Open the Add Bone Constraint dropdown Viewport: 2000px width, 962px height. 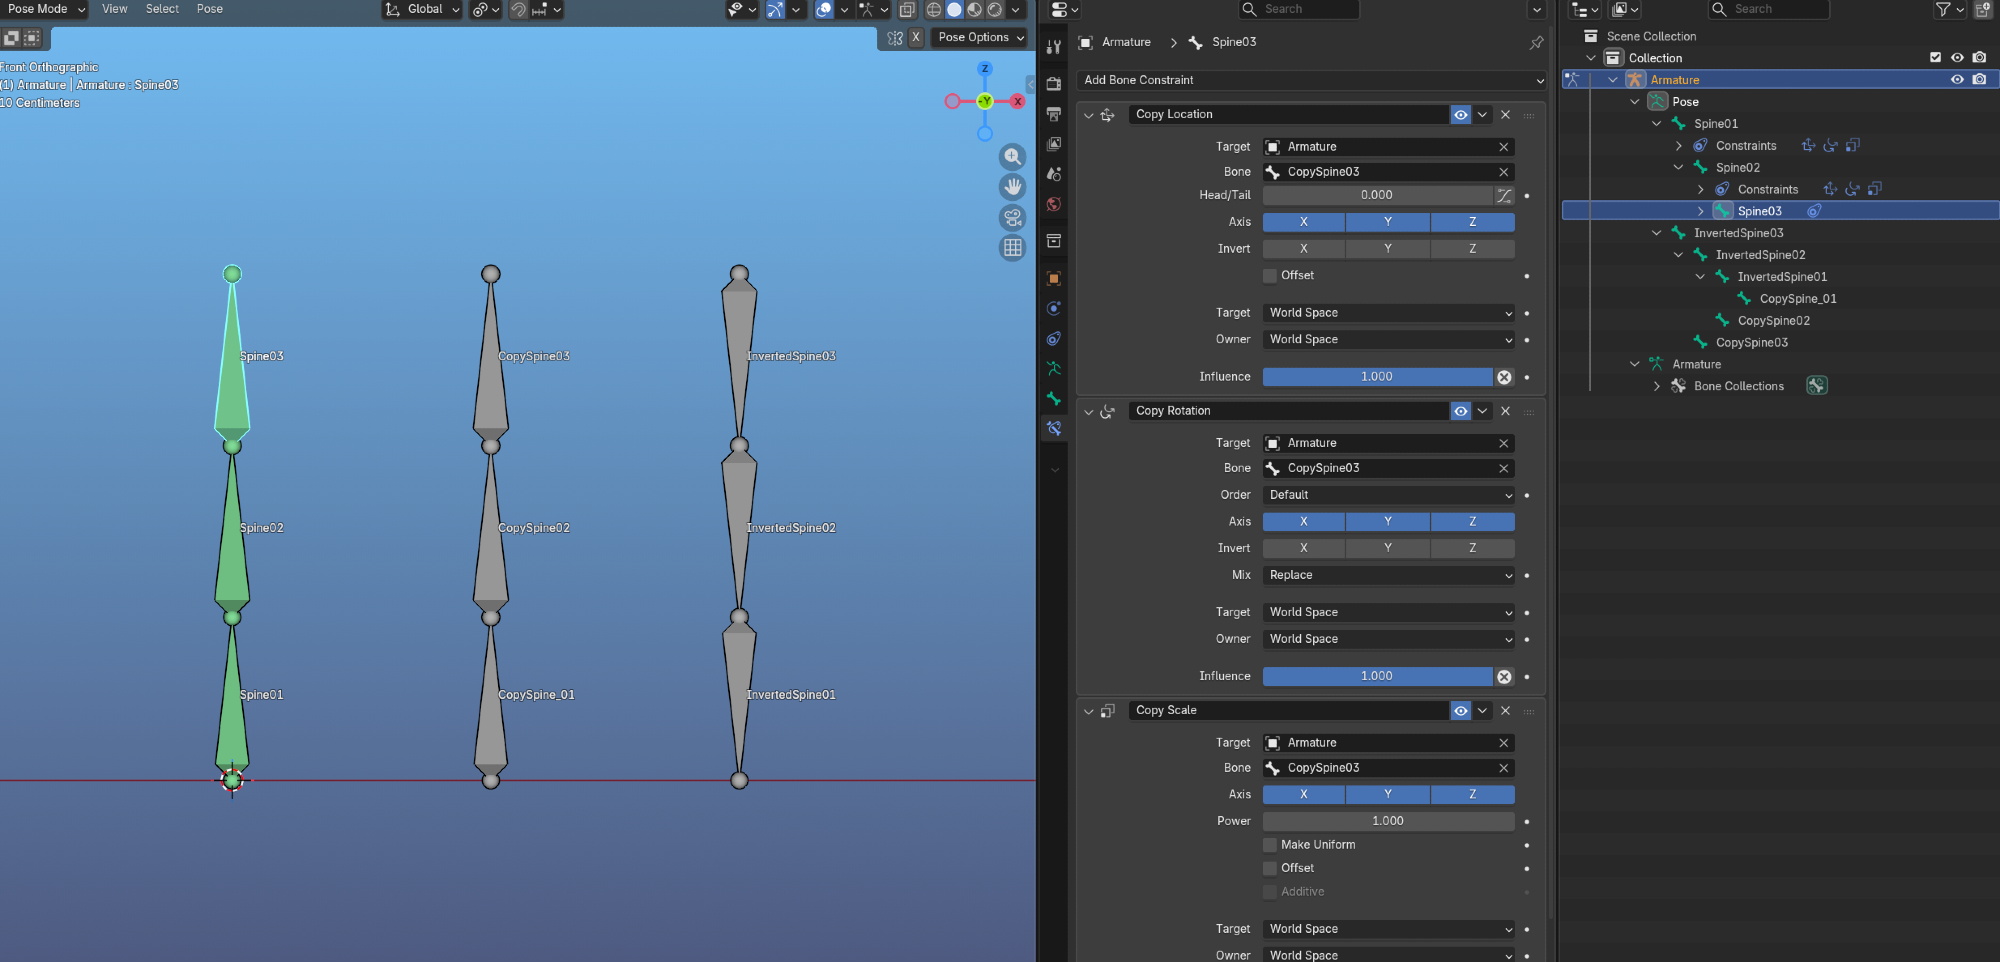point(1312,80)
